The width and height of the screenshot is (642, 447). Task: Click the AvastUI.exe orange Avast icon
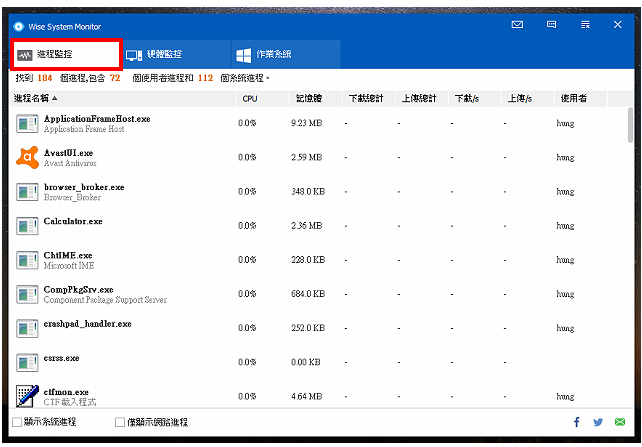tap(27, 157)
